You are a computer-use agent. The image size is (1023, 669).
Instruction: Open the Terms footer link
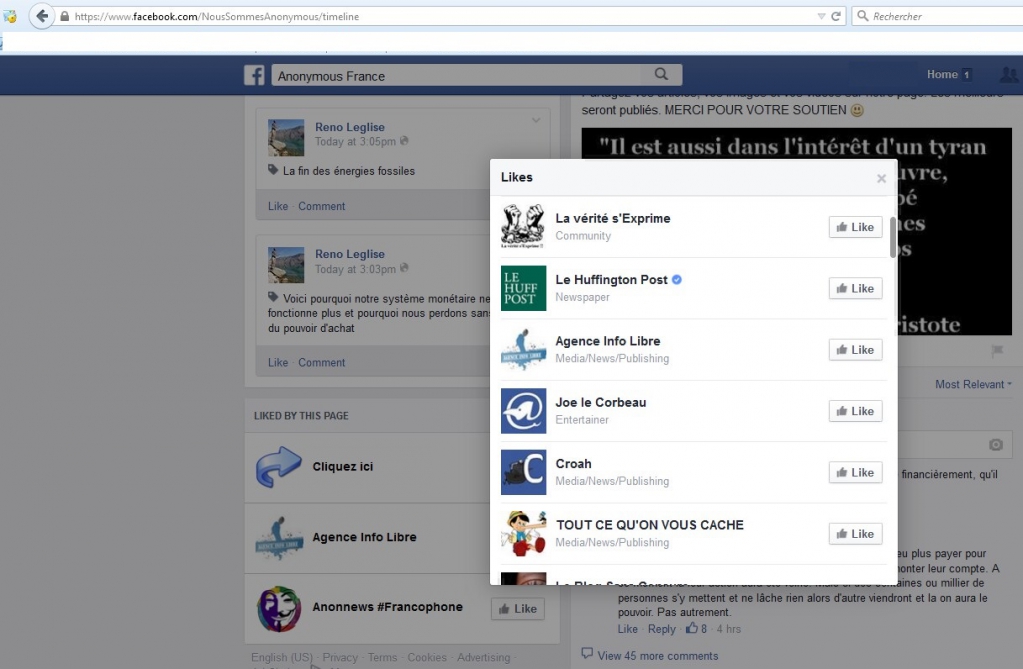(x=382, y=657)
